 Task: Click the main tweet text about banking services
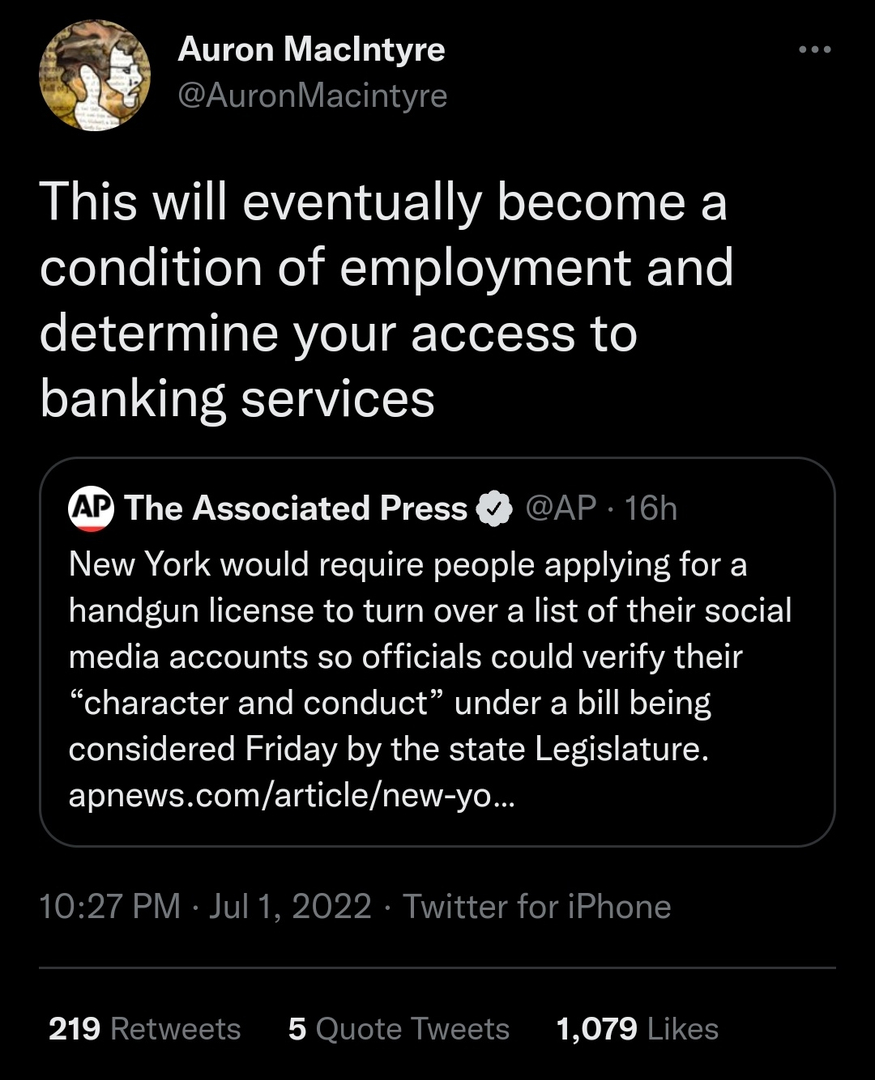385,301
